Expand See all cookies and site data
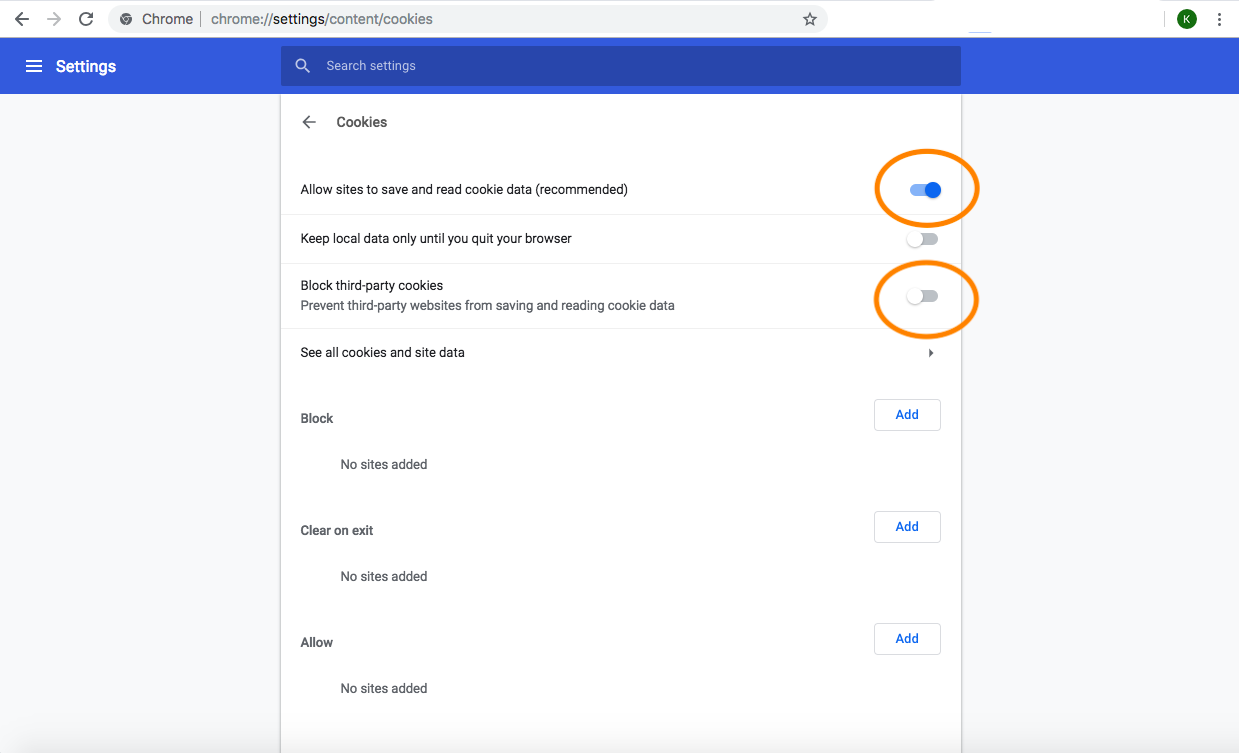 pos(620,353)
